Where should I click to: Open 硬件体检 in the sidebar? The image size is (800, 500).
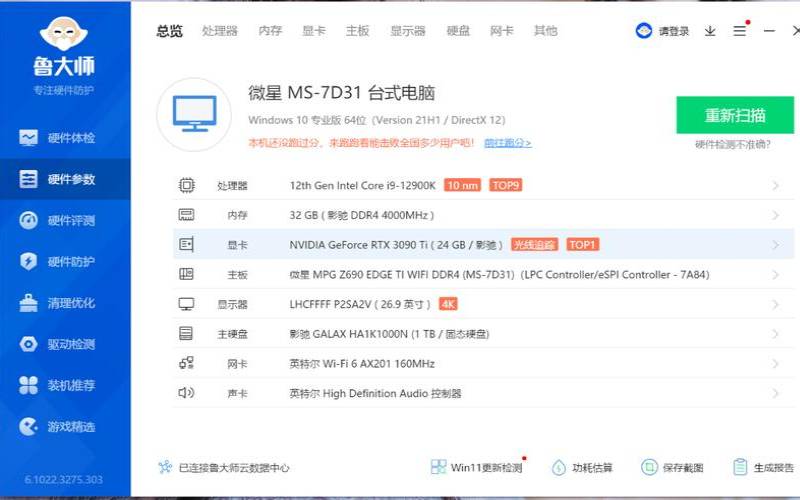(x=65, y=138)
